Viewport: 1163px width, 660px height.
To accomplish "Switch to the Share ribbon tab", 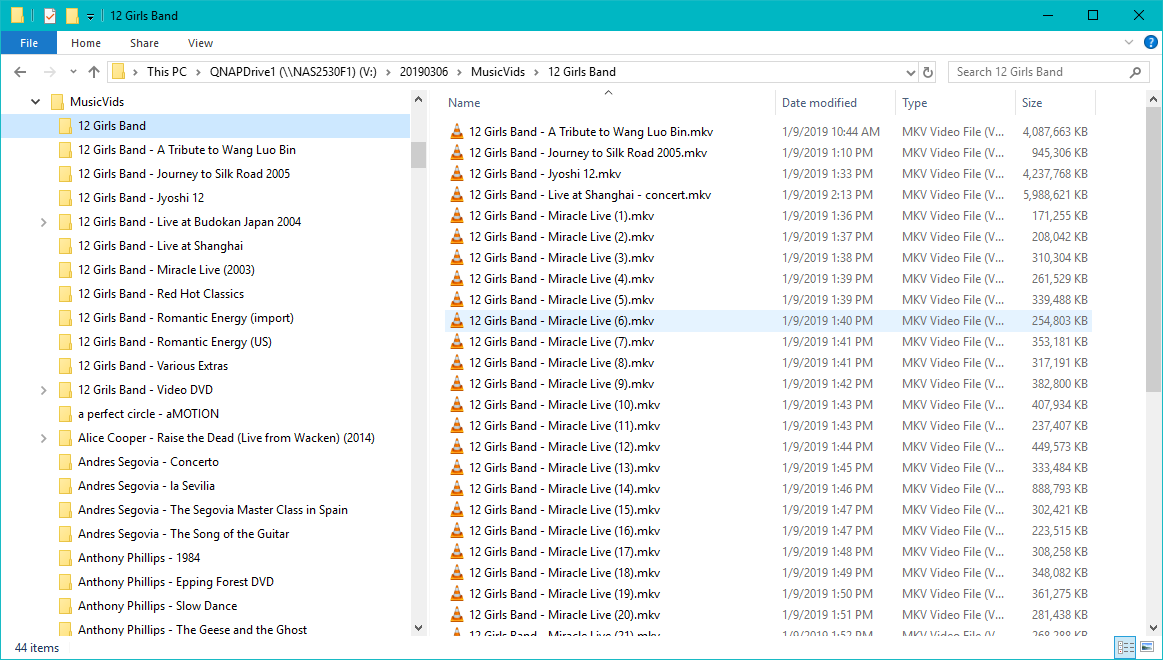I will 144,43.
